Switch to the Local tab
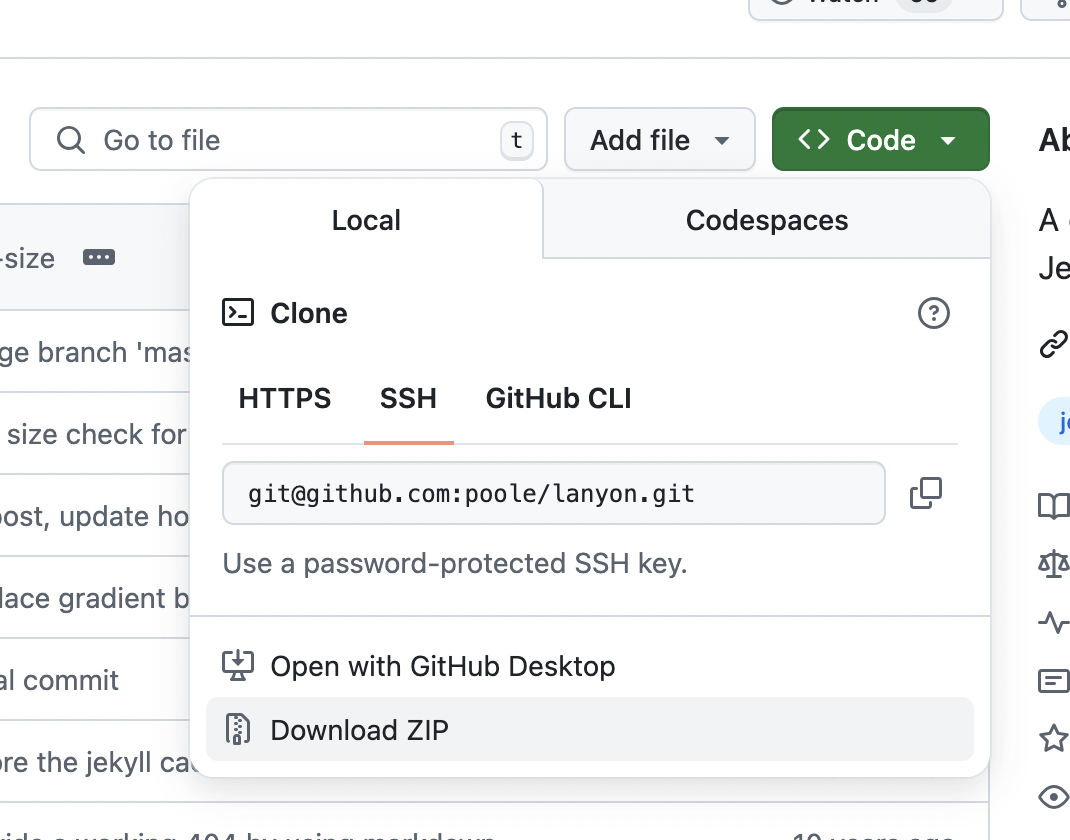This screenshot has height=840, width=1070. (366, 220)
